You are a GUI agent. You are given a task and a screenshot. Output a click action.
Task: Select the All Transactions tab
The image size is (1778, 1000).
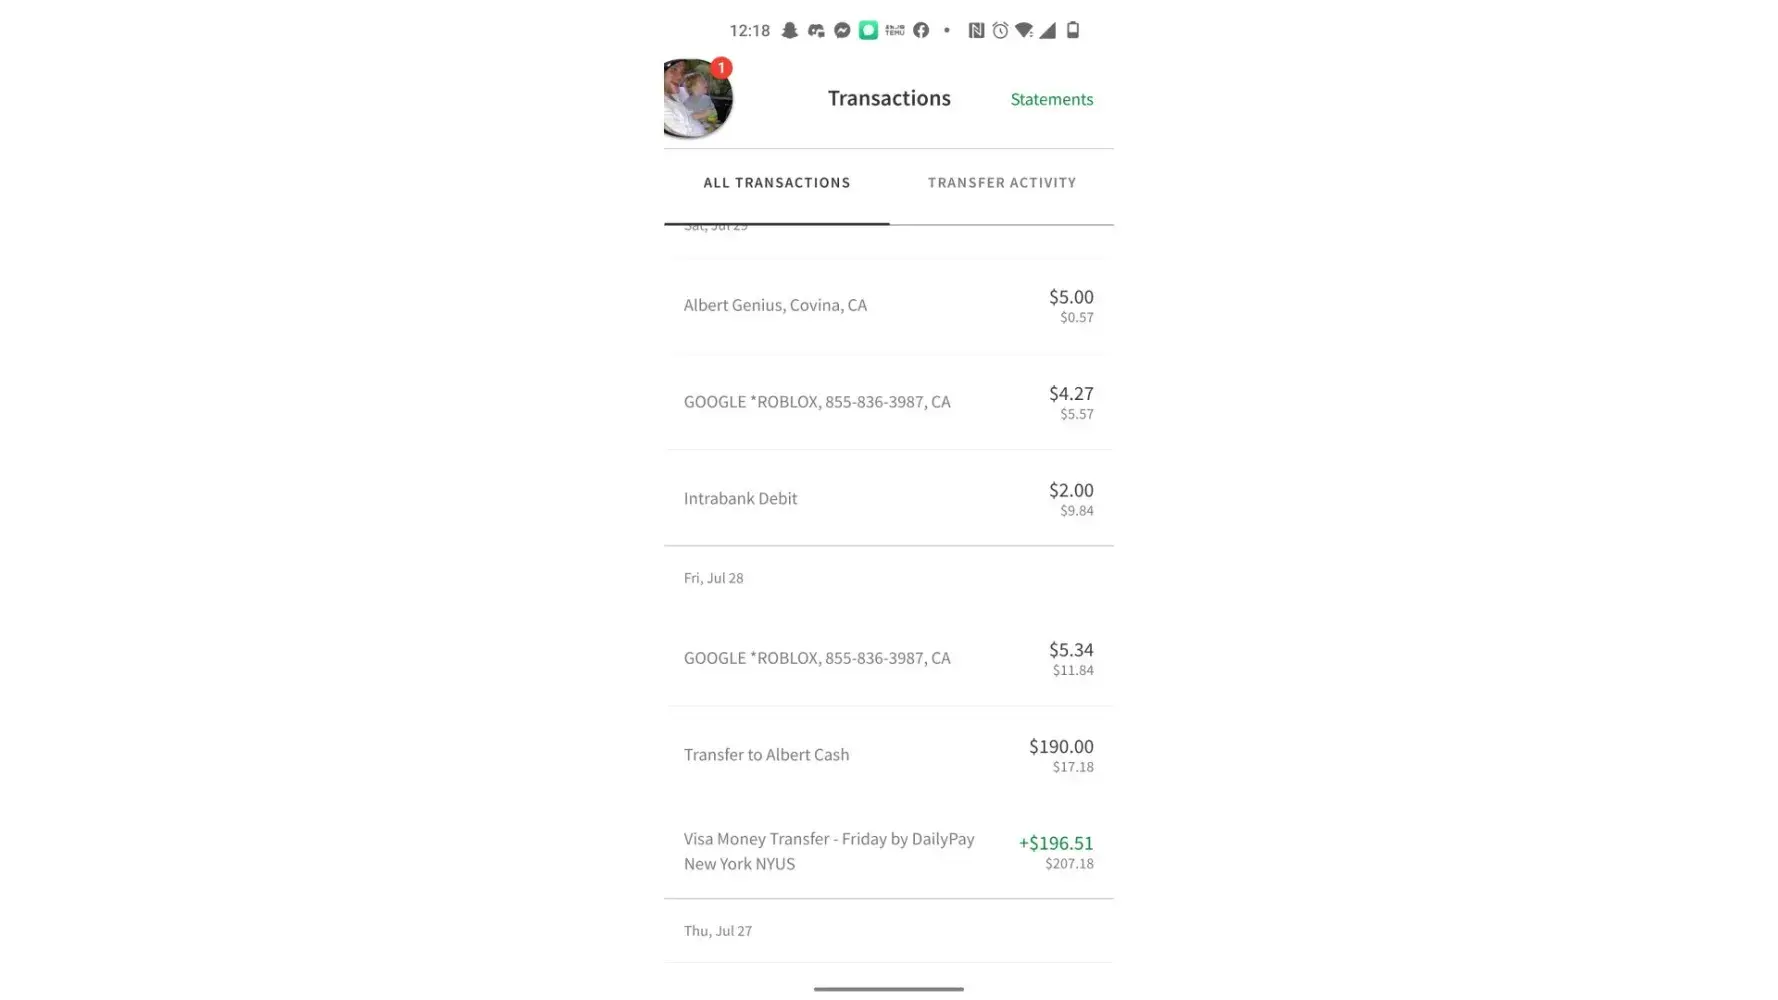click(x=776, y=183)
